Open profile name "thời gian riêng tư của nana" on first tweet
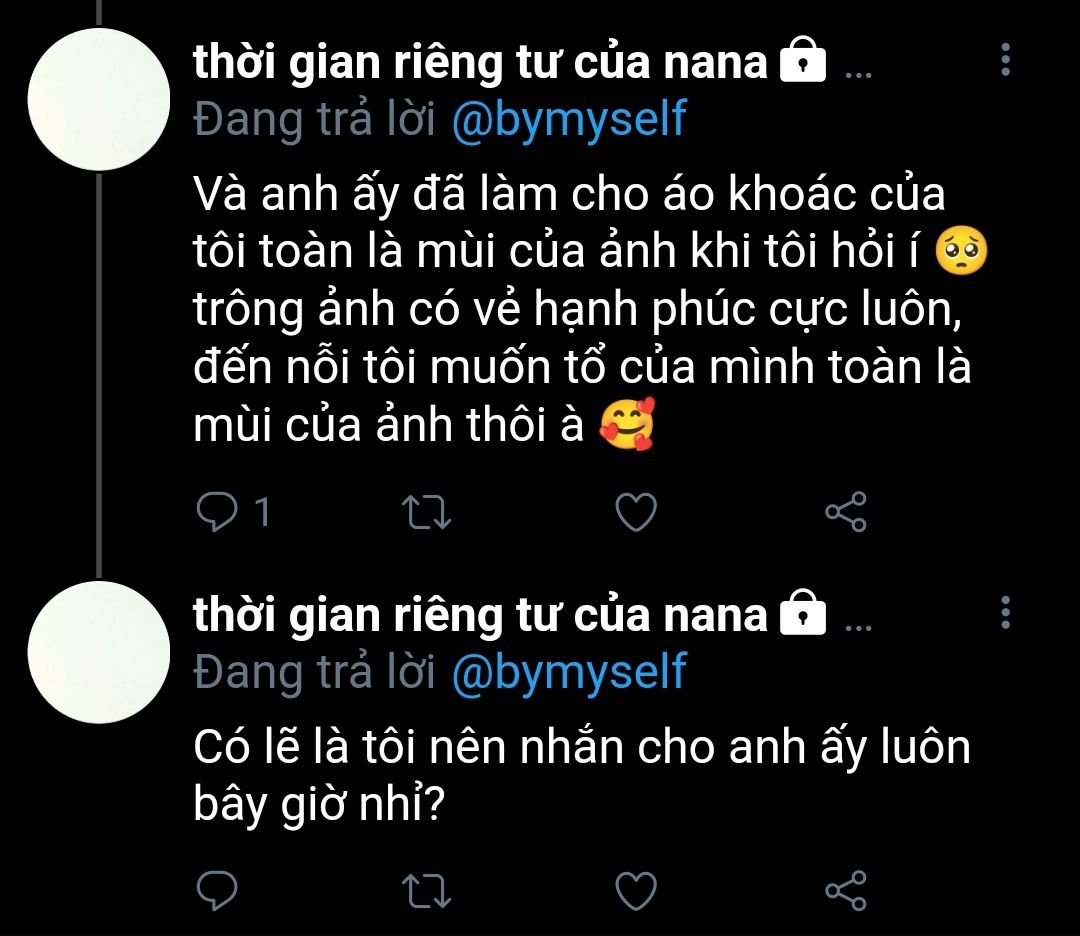1080x936 pixels. coord(480,62)
